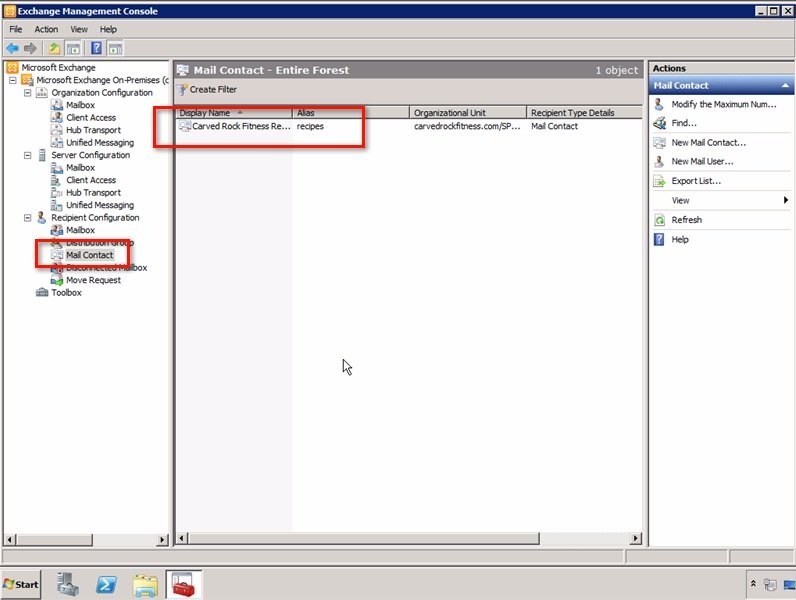
Task: Click the Back arrow toolbar icon
Action: pos(13,49)
